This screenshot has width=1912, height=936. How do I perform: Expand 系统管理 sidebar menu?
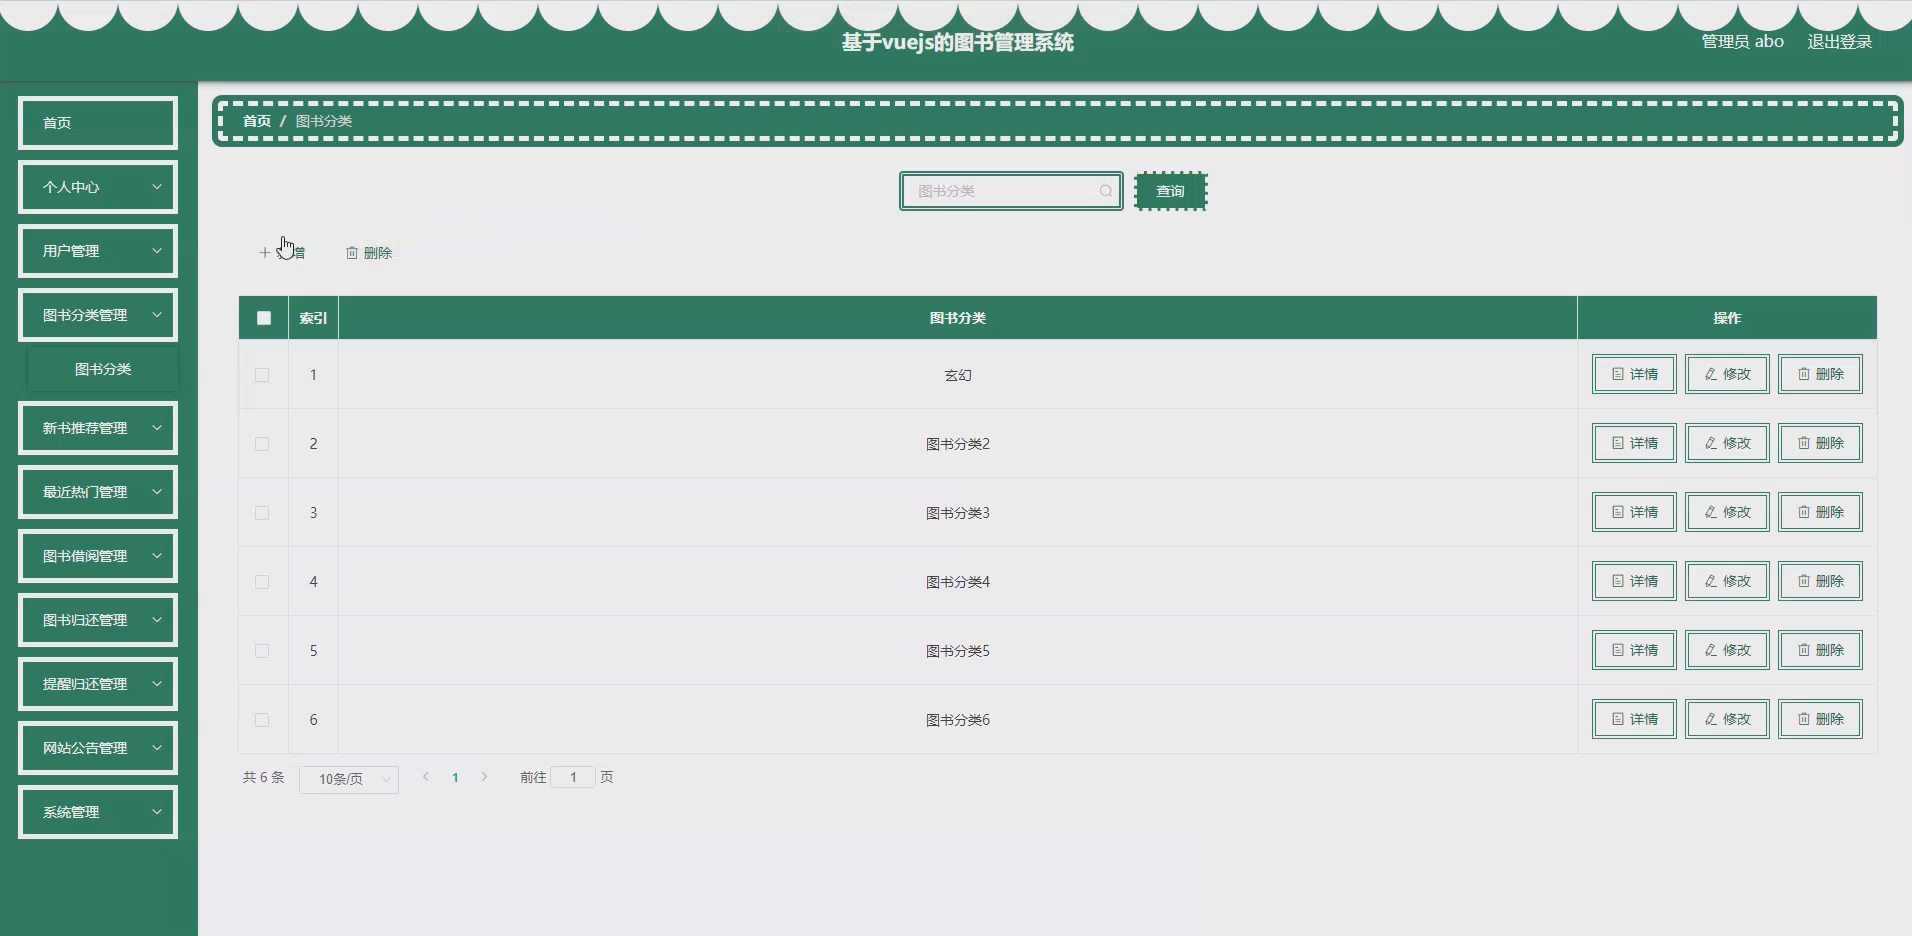tap(98, 812)
